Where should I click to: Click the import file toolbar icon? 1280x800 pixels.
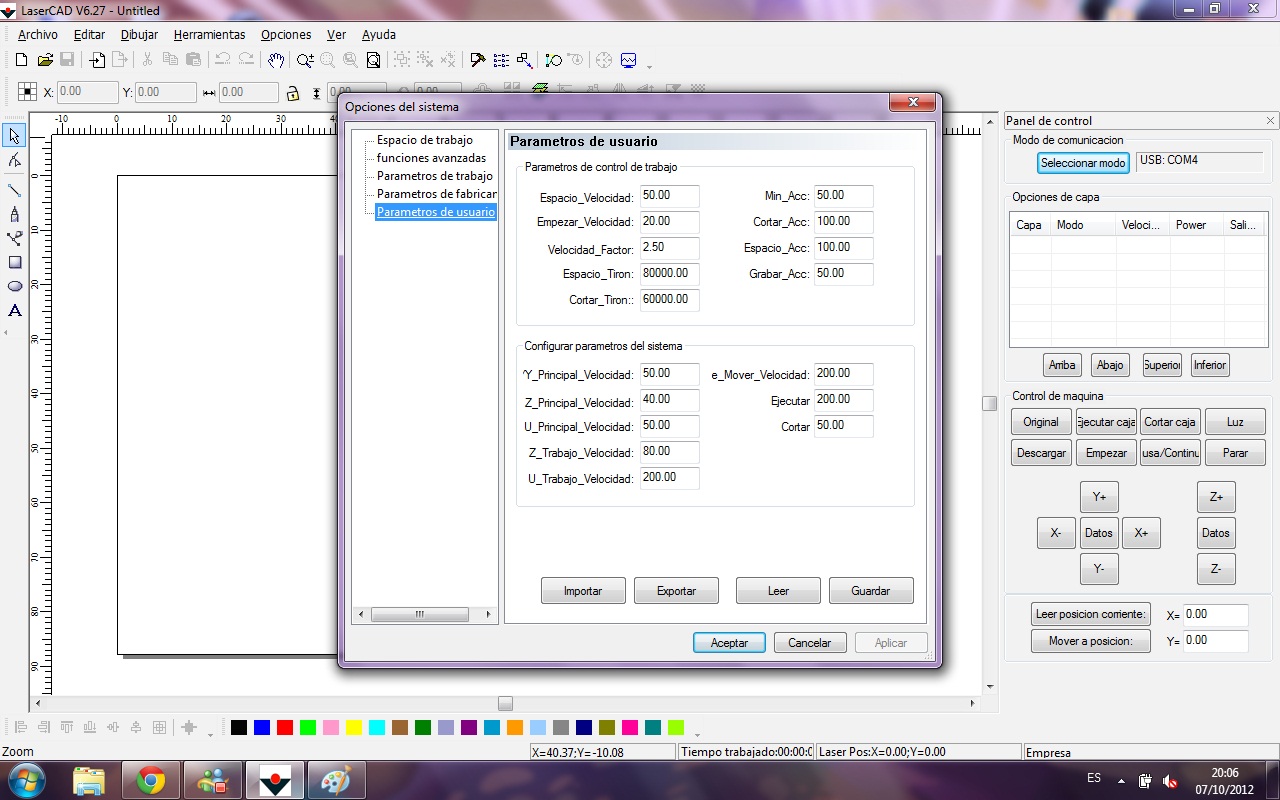tap(97, 60)
